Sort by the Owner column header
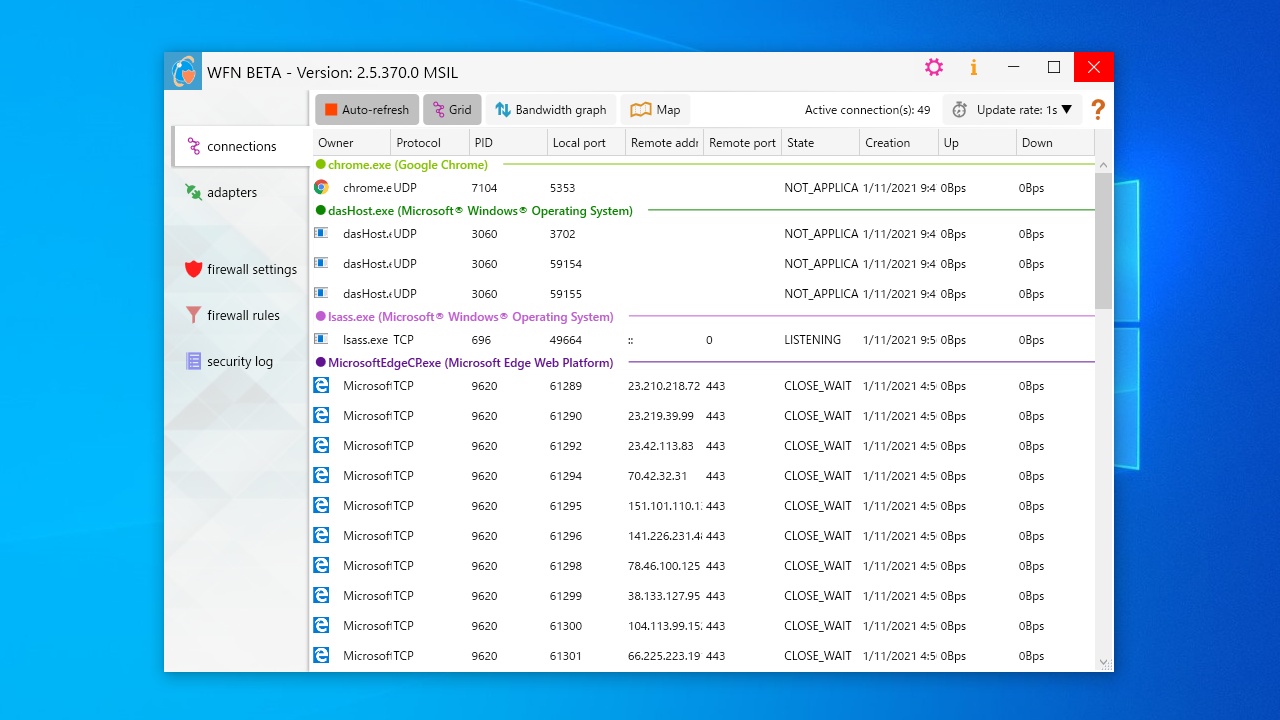Screen dimensions: 1280x720 352,143
